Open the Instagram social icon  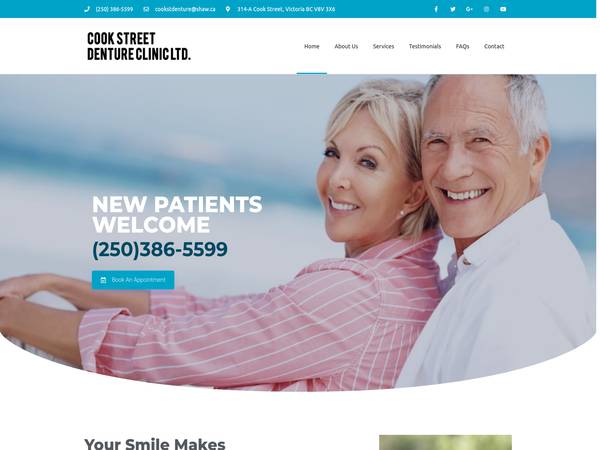[486, 9]
